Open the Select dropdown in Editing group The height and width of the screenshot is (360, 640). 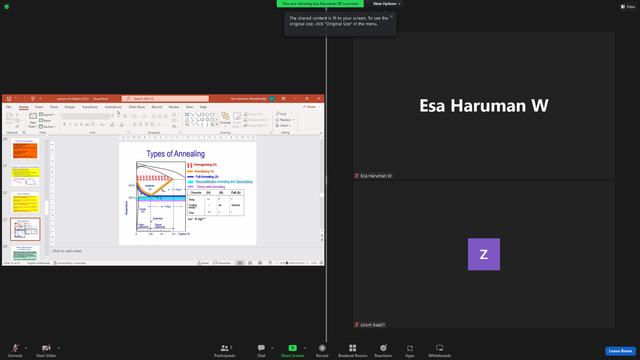click(x=284, y=125)
